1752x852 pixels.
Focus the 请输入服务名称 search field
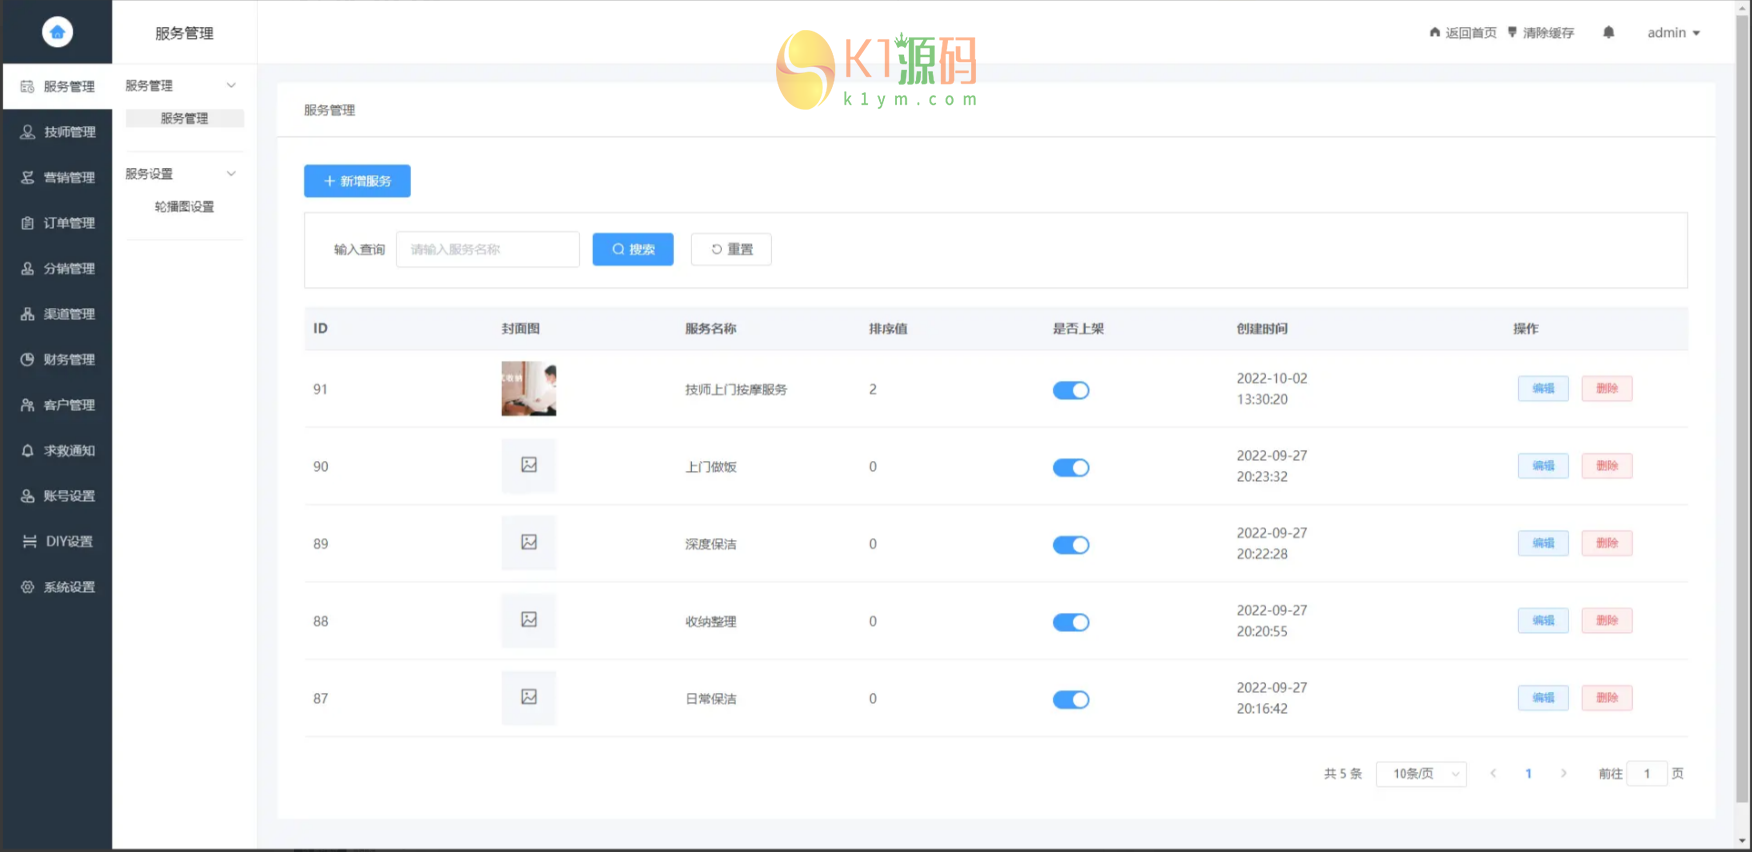click(488, 249)
